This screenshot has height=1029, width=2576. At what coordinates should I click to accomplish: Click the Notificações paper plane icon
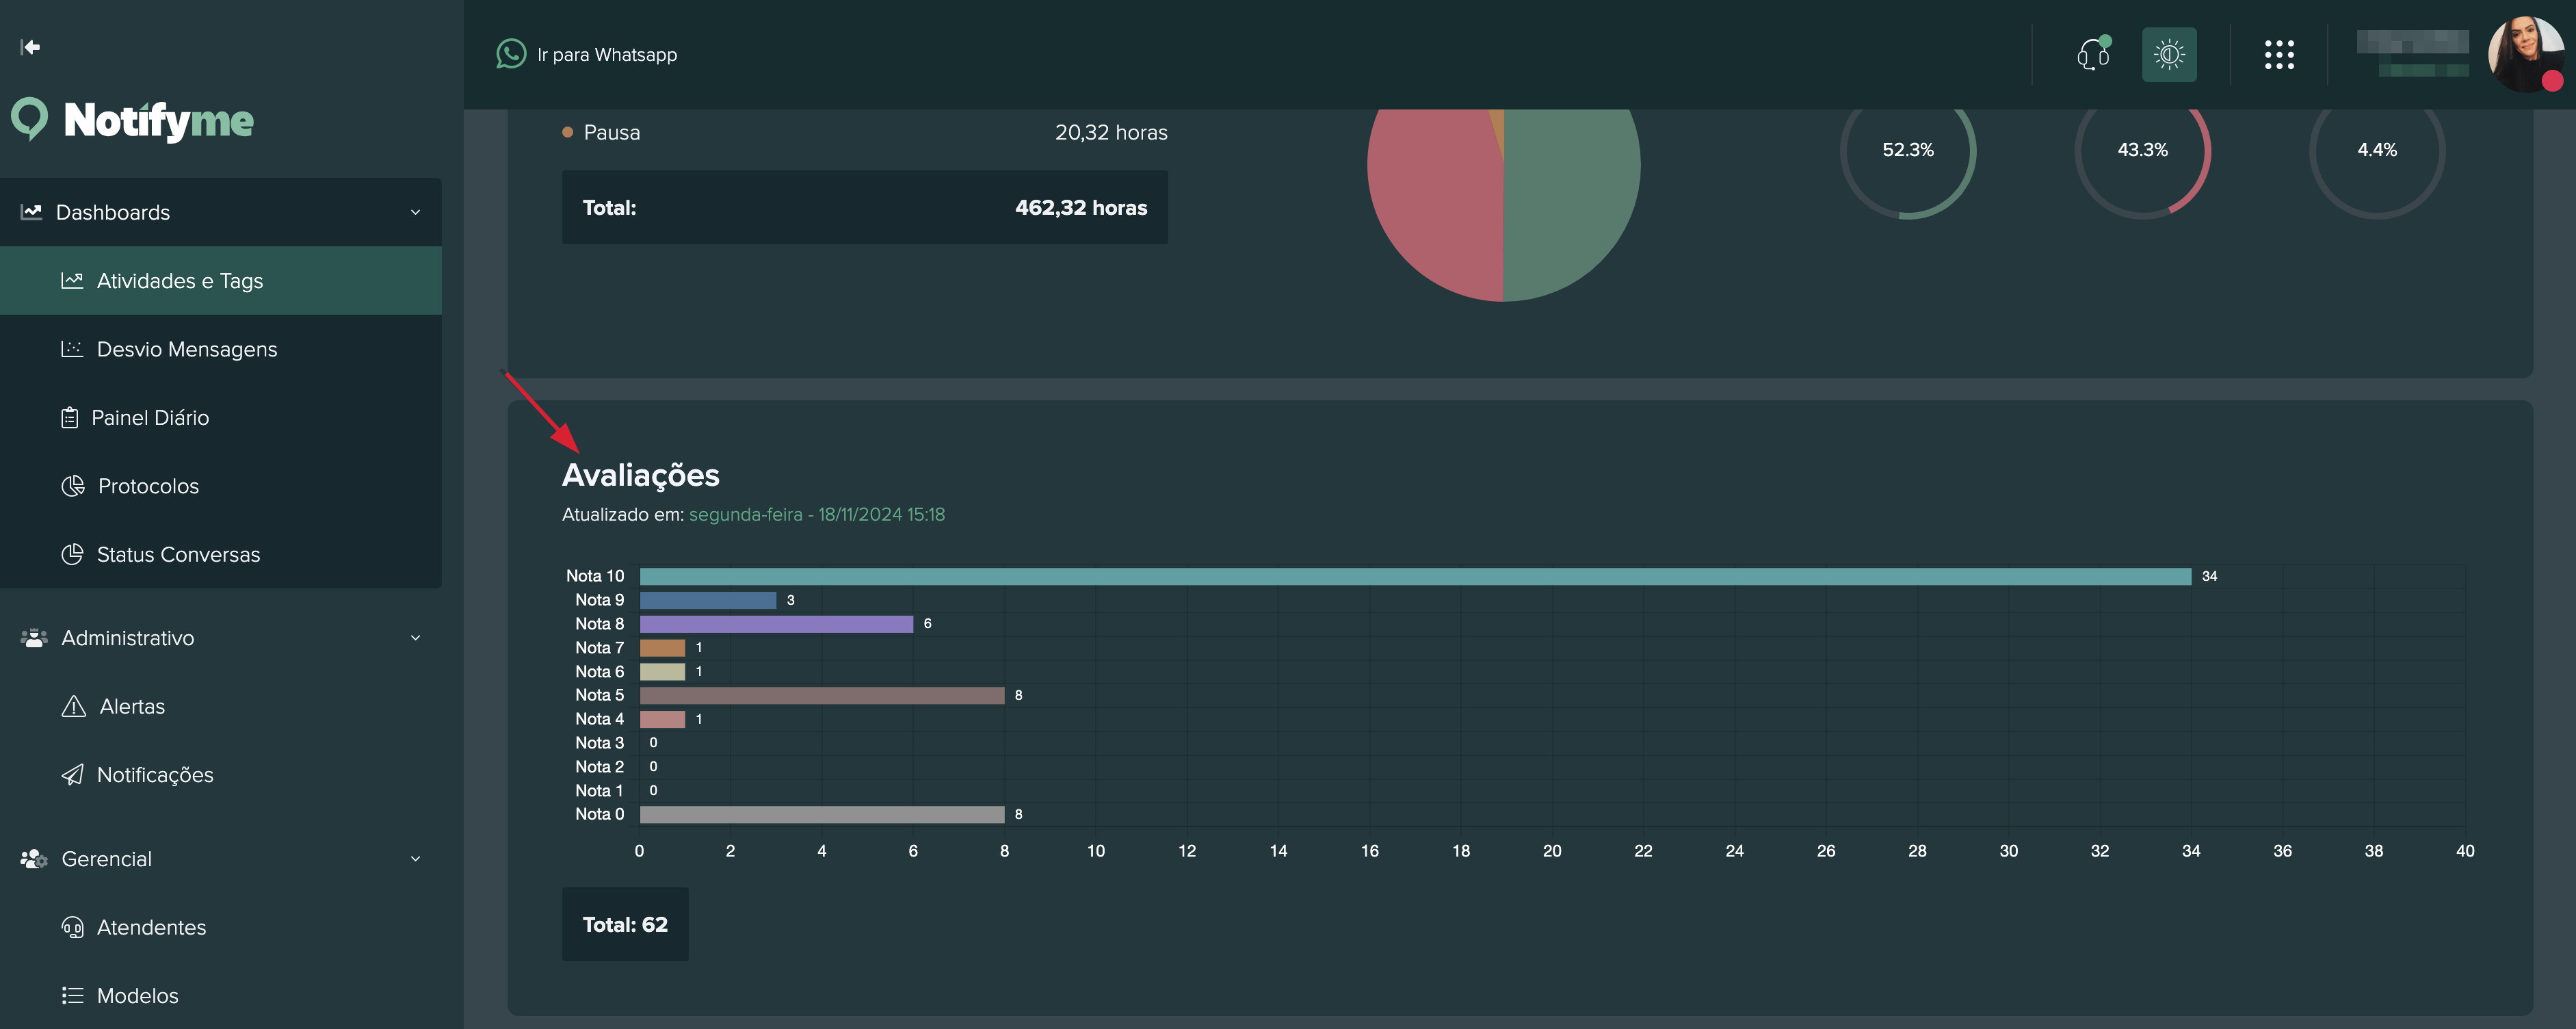(72, 775)
